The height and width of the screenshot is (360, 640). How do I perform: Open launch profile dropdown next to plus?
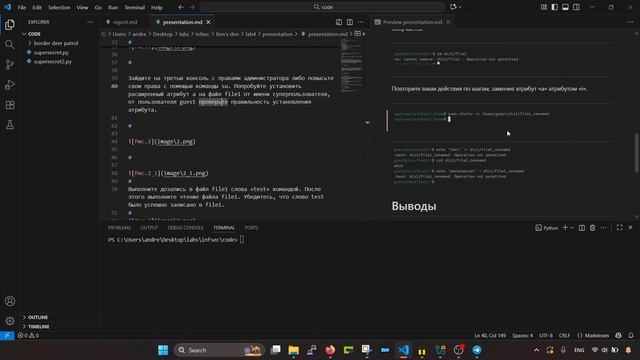[x=572, y=228]
